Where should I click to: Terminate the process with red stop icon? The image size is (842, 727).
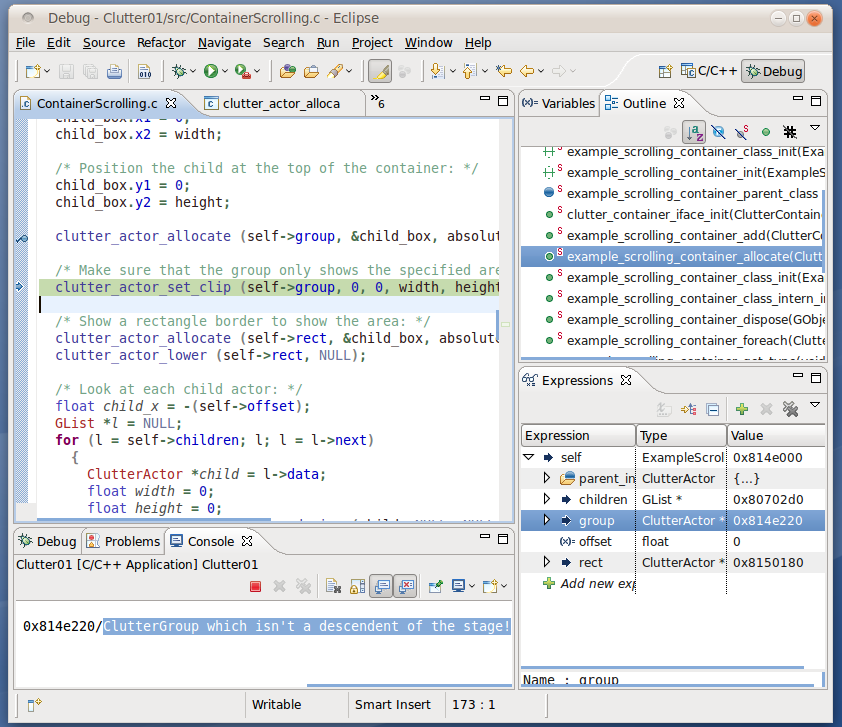coord(255,587)
